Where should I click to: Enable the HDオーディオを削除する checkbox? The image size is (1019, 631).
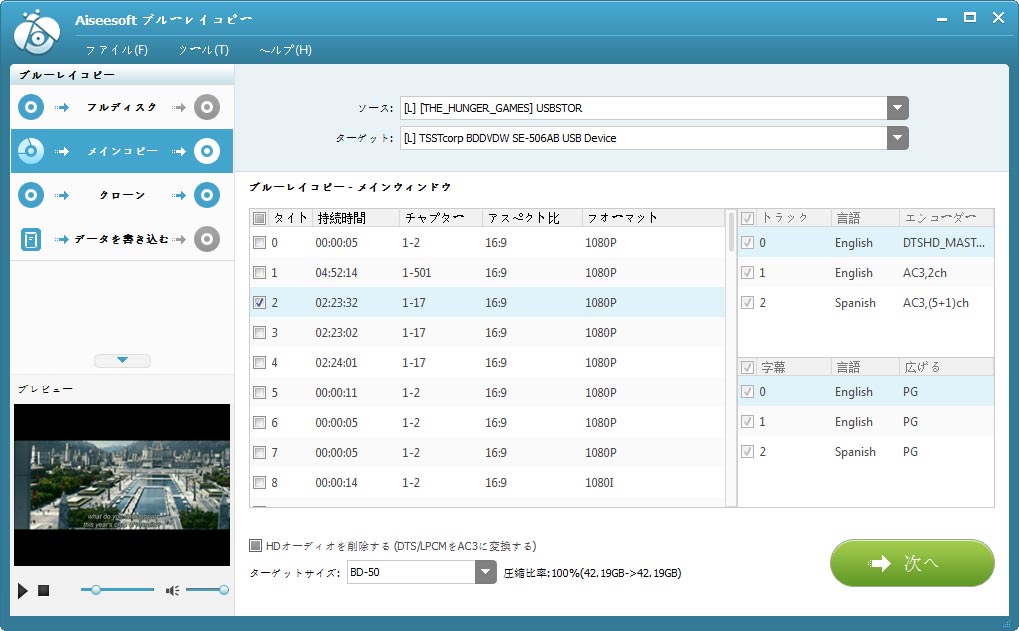(x=257, y=546)
